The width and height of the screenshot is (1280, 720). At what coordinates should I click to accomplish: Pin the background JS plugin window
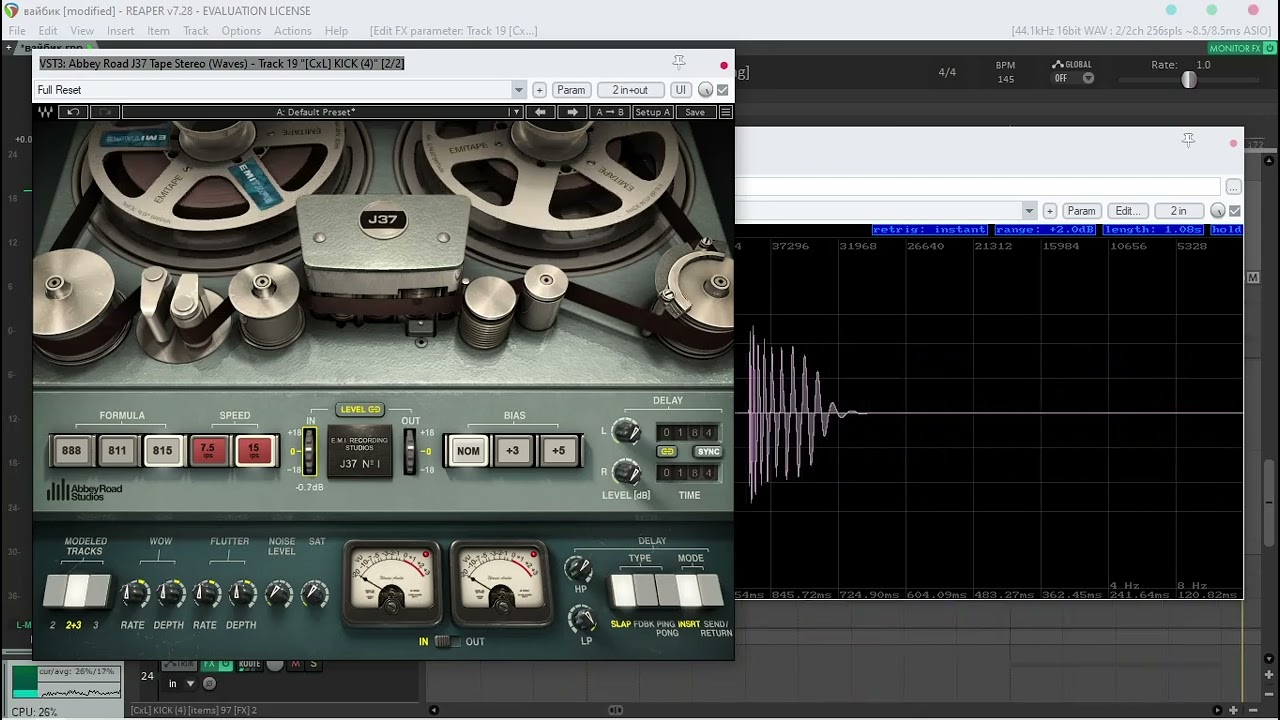(1188, 141)
